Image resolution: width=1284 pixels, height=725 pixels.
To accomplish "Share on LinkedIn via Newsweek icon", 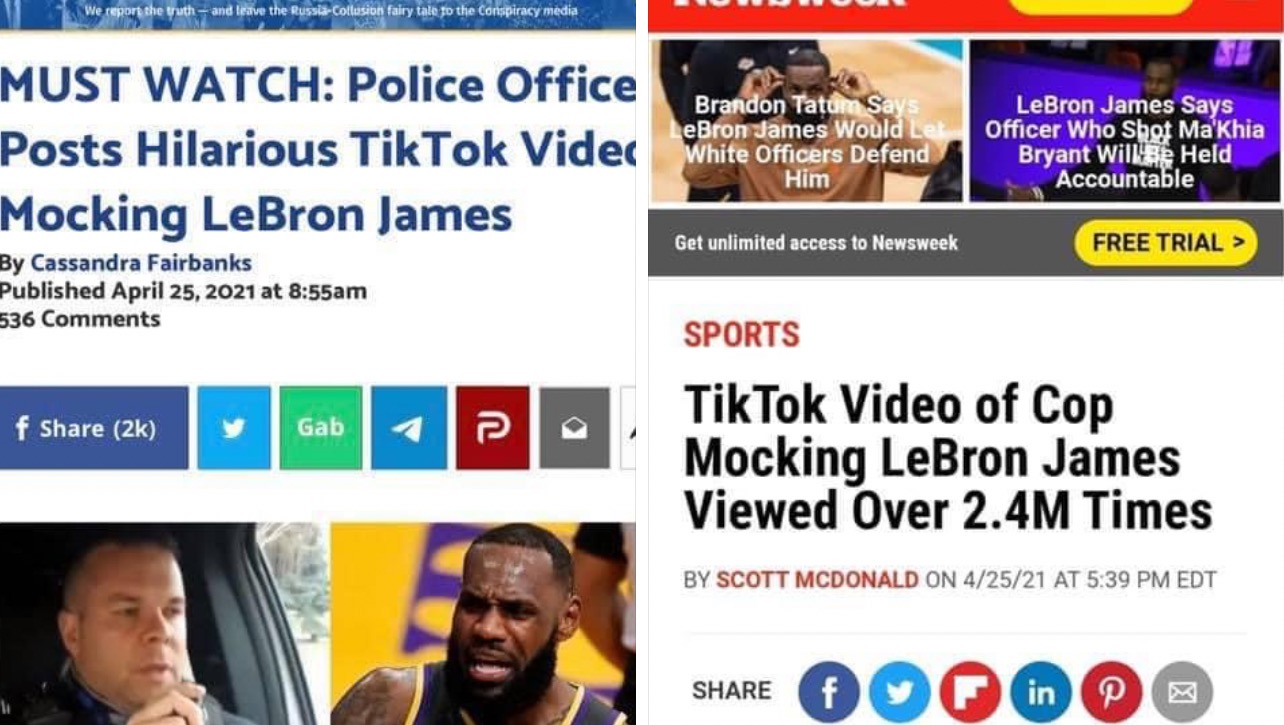I will coord(1041,691).
